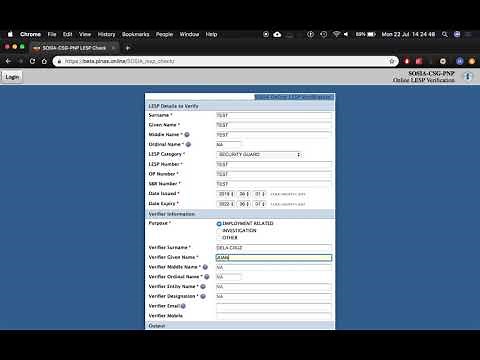Click the Given Name input field
Image resolution: width=480 pixels, height=360 pixels.
[274, 125]
